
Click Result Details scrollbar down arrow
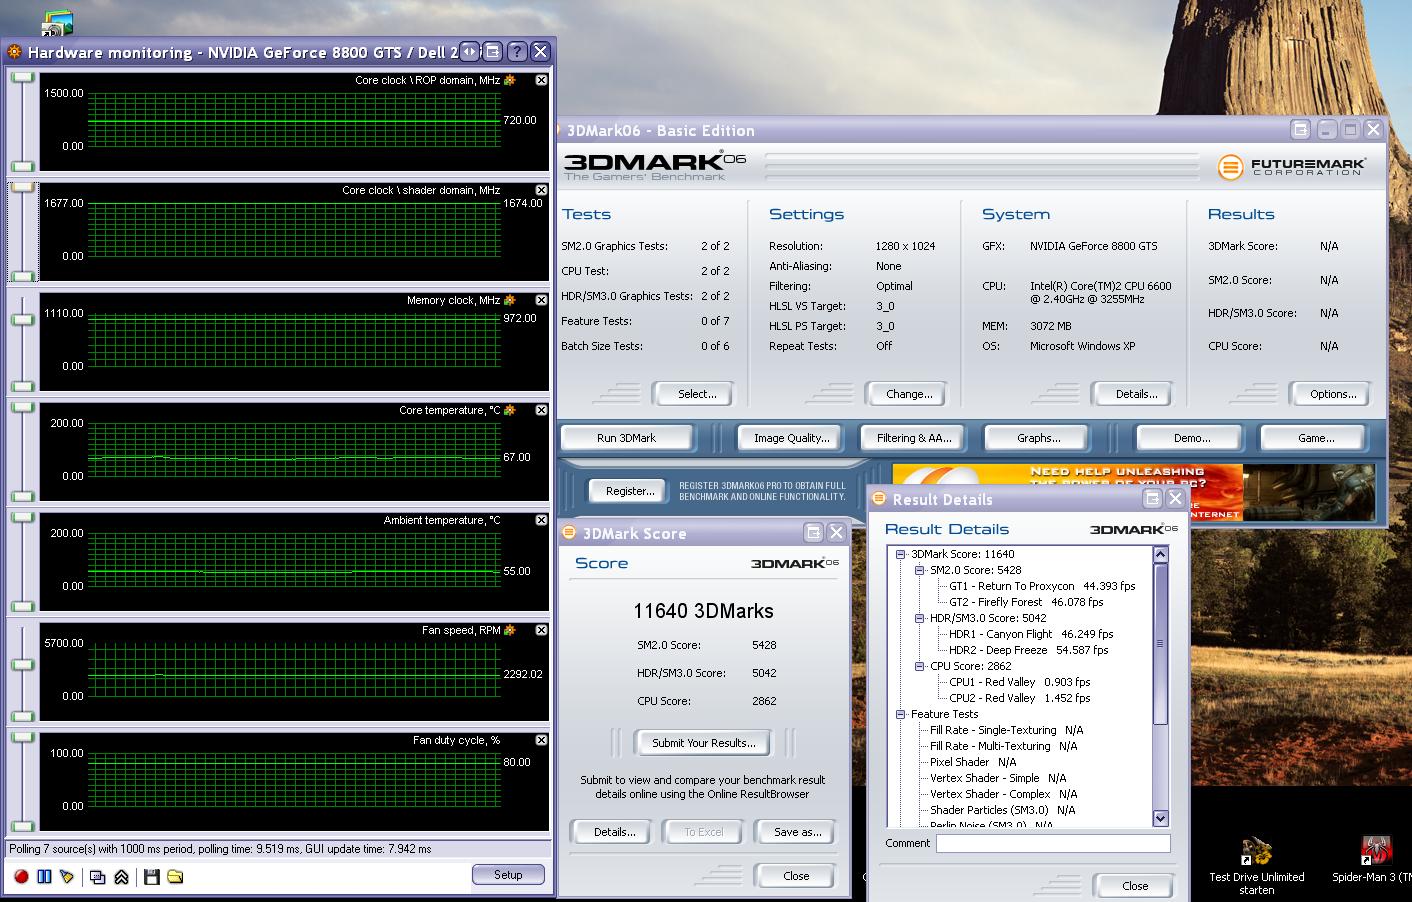(1161, 818)
